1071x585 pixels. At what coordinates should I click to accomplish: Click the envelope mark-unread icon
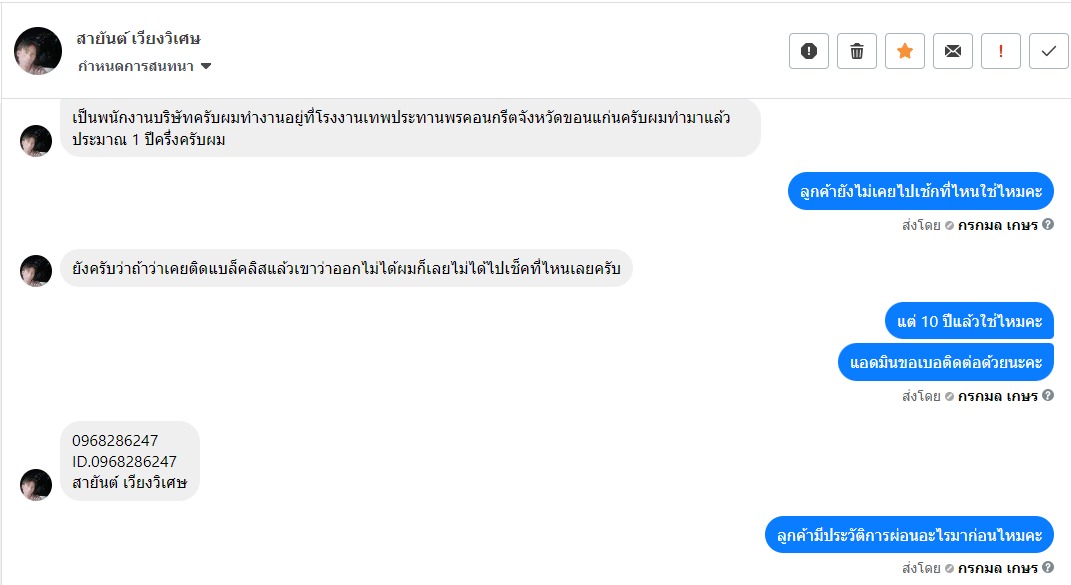click(953, 51)
